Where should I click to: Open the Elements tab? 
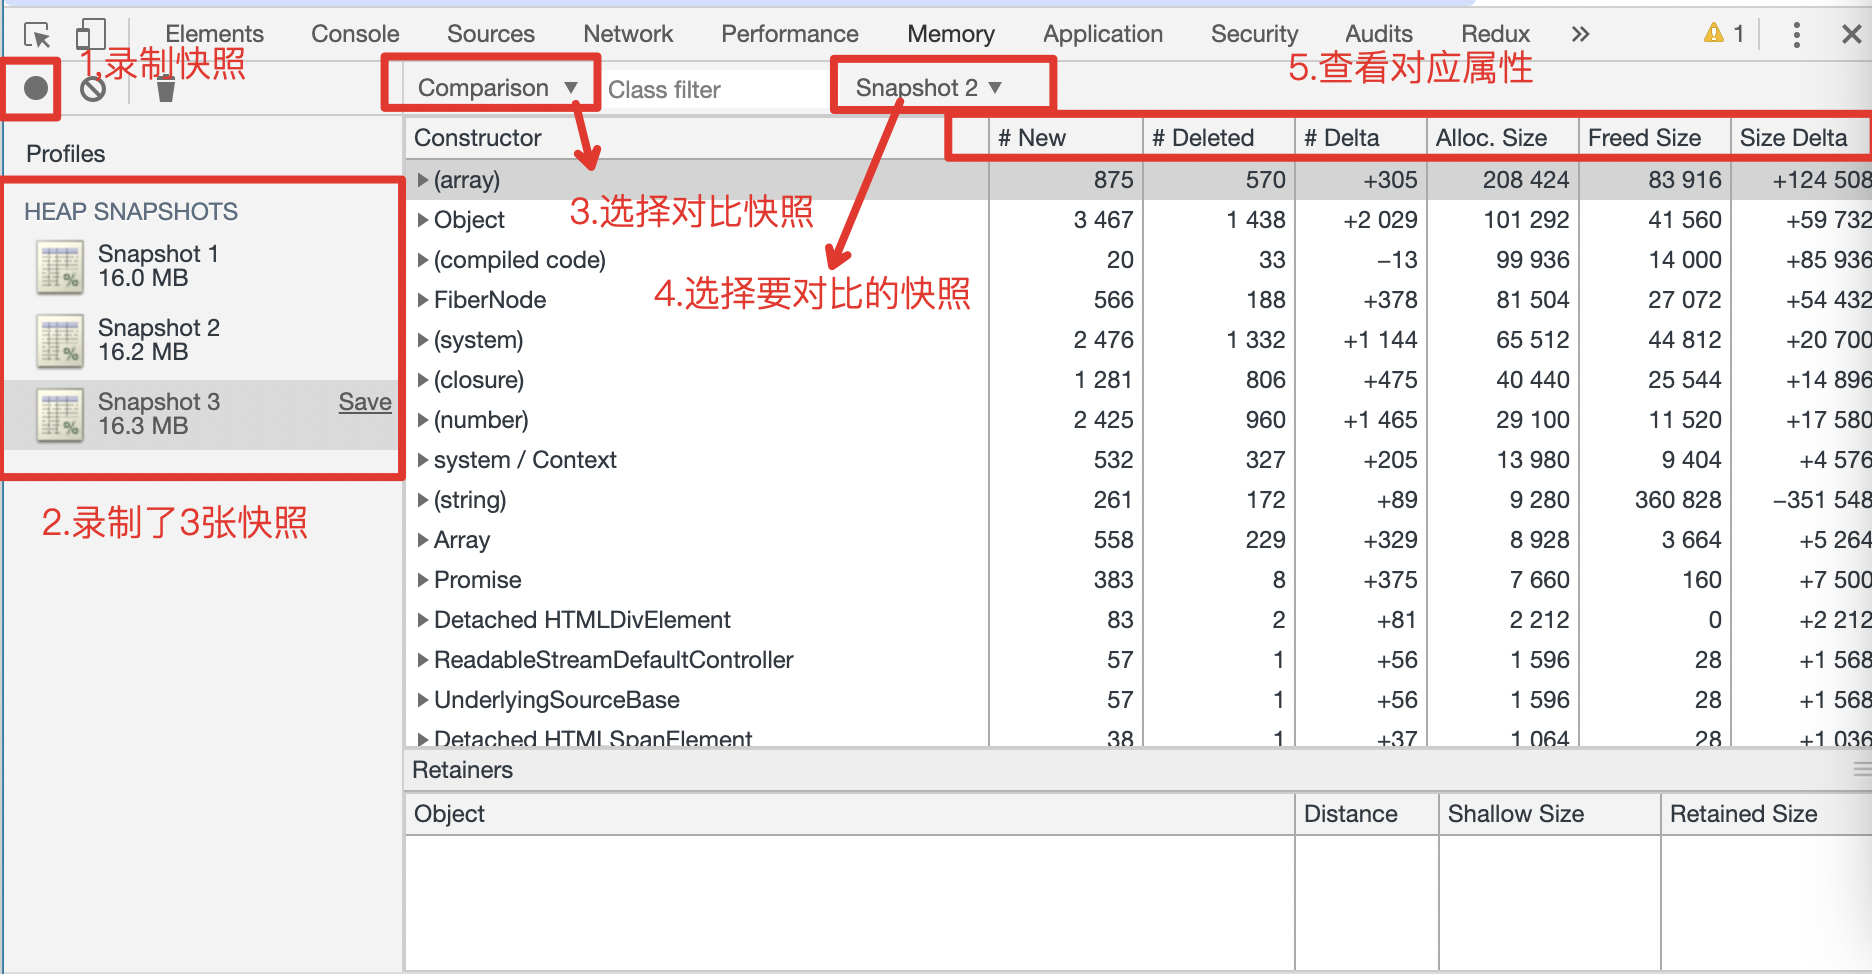[214, 34]
